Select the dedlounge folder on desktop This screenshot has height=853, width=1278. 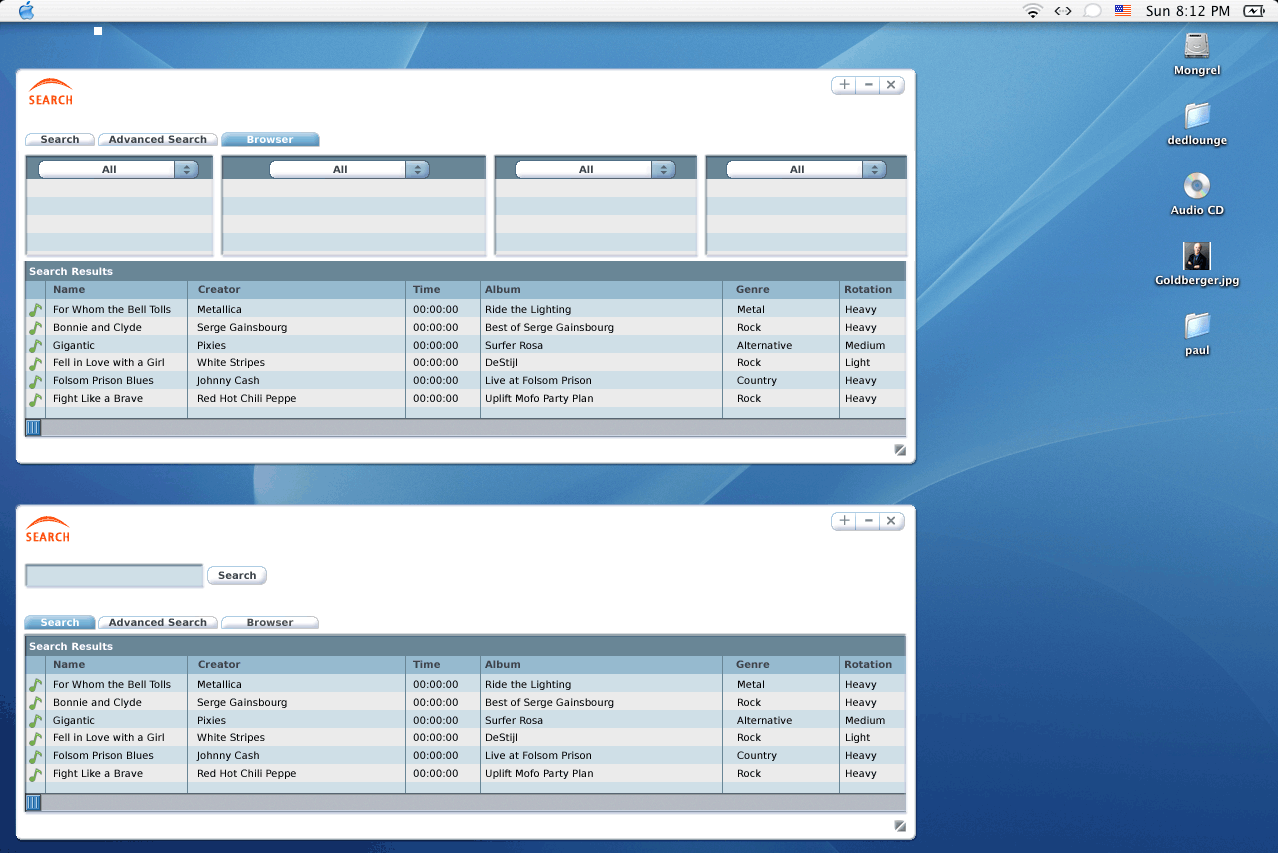(1197, 115)
